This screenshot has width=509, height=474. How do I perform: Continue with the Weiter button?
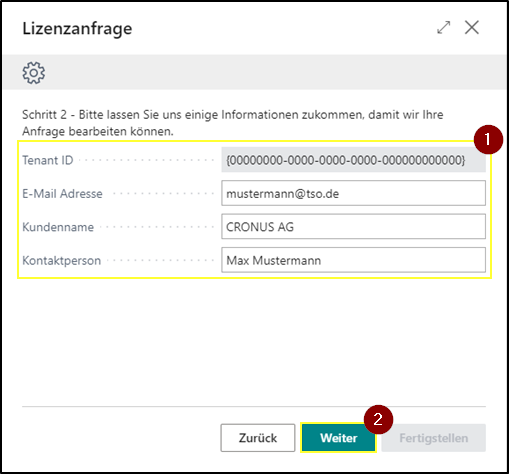click(x=339, y=438)
